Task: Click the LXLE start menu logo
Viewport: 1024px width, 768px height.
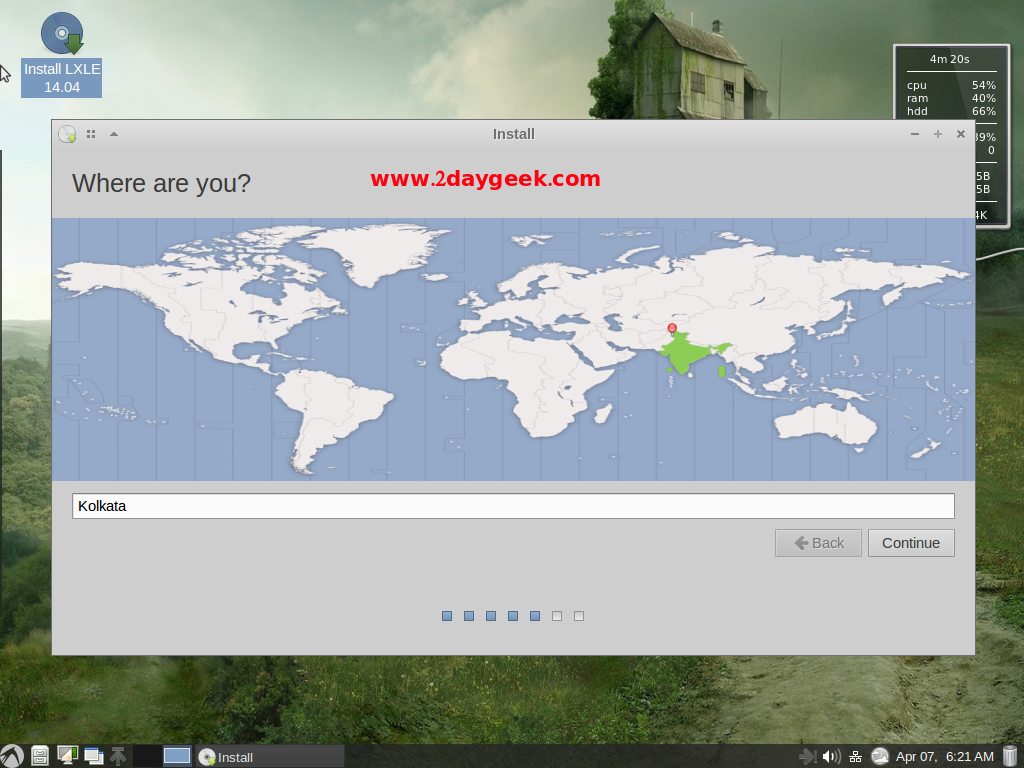Action: click(12, 756)
